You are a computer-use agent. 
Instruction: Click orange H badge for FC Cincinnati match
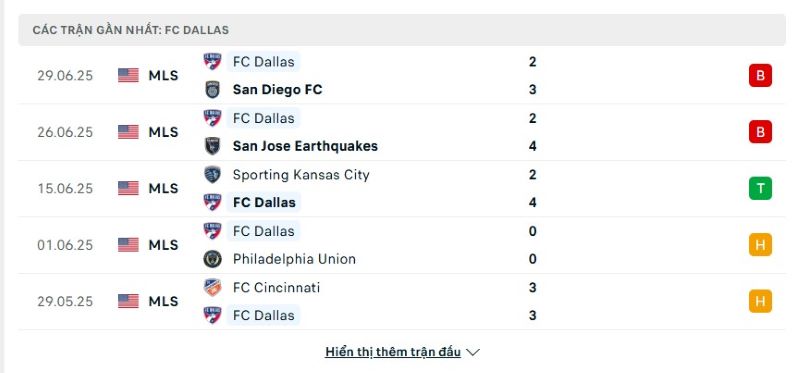tap(760, 301)
